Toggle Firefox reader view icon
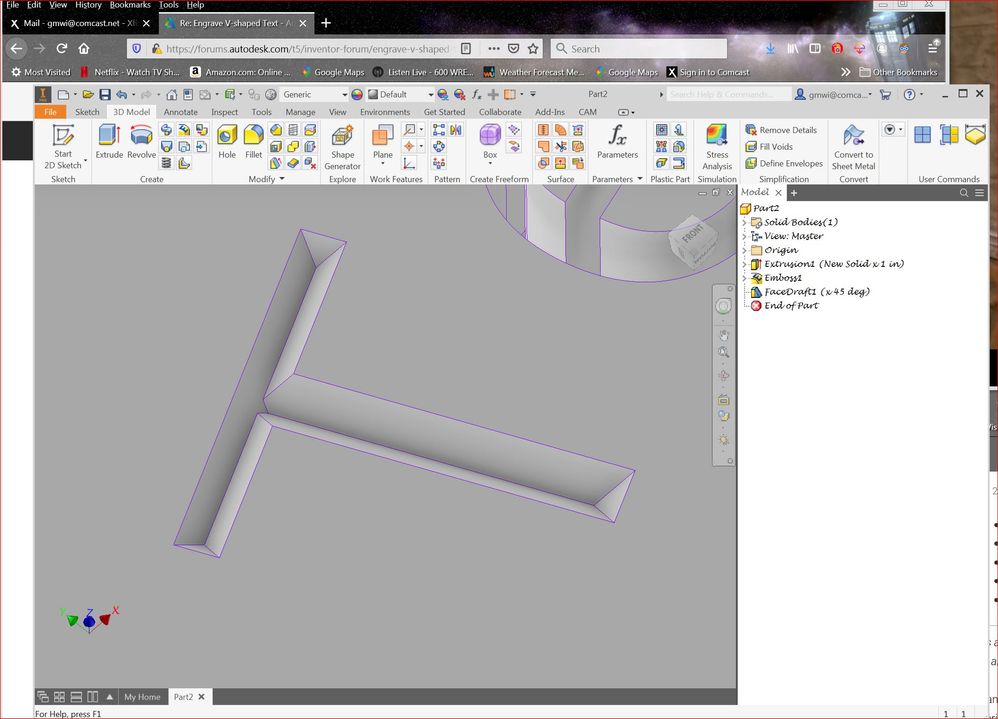Viewport: 998px width, 719px height. [466, 48]
